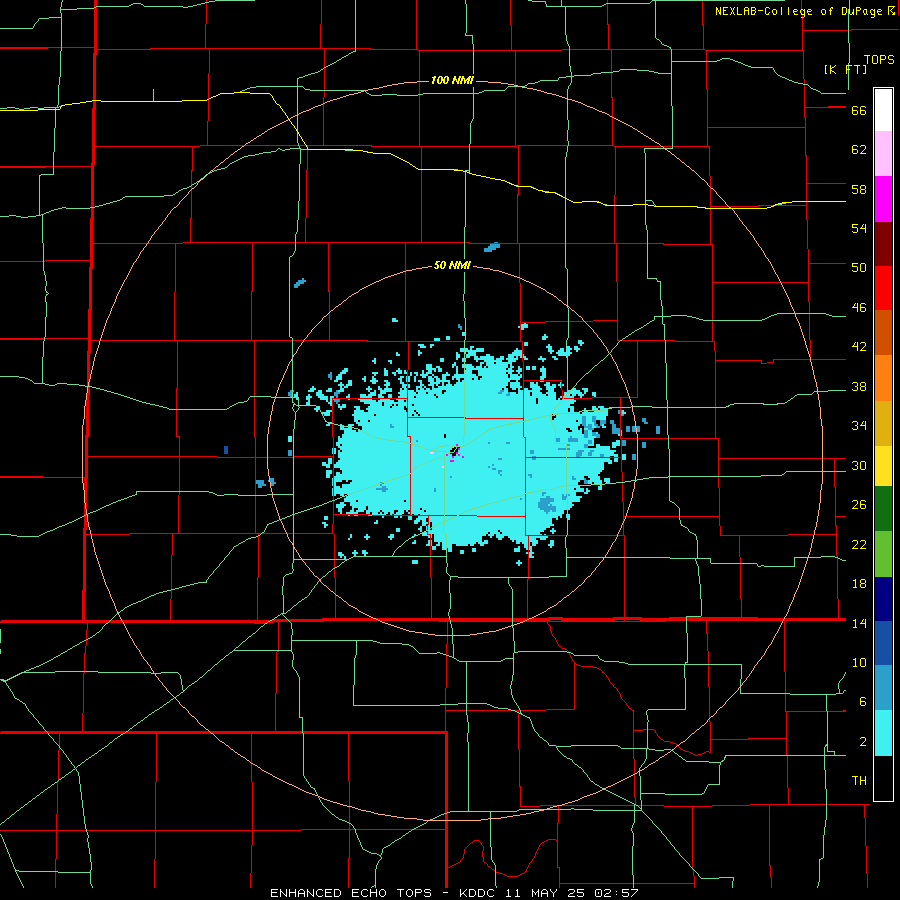This screenshot has width=900, height=900.
Task: Click the KDDC radar station identifier
Action: coord(479,893)
